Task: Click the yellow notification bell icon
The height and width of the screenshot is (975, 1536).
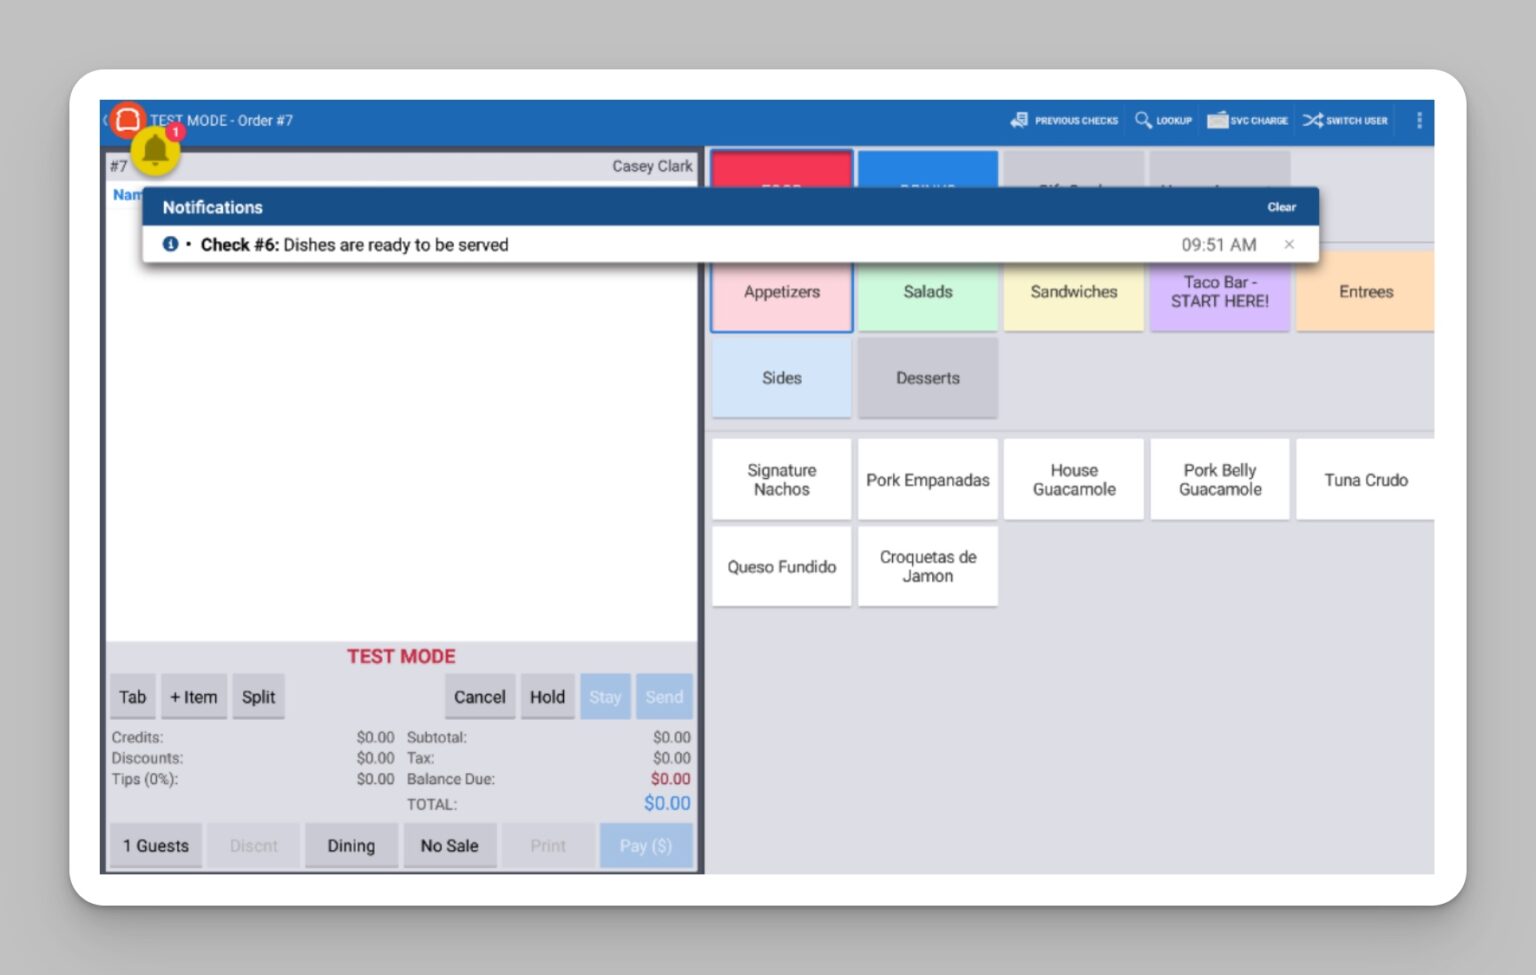Action: 155,151
